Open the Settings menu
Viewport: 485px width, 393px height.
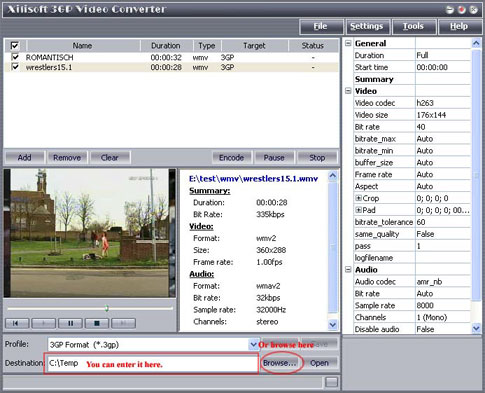(x=367, y=26)
